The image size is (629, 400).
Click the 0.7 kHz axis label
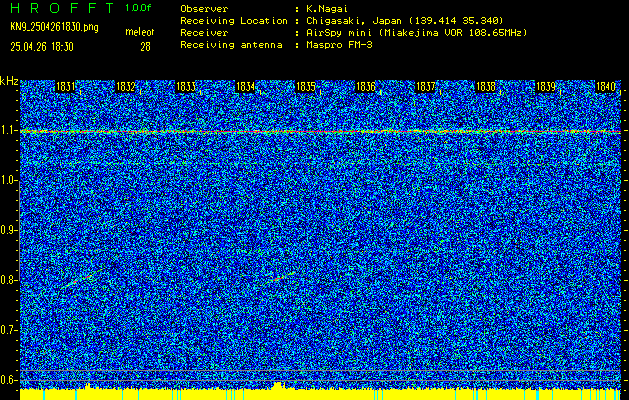tap(8, 330)
